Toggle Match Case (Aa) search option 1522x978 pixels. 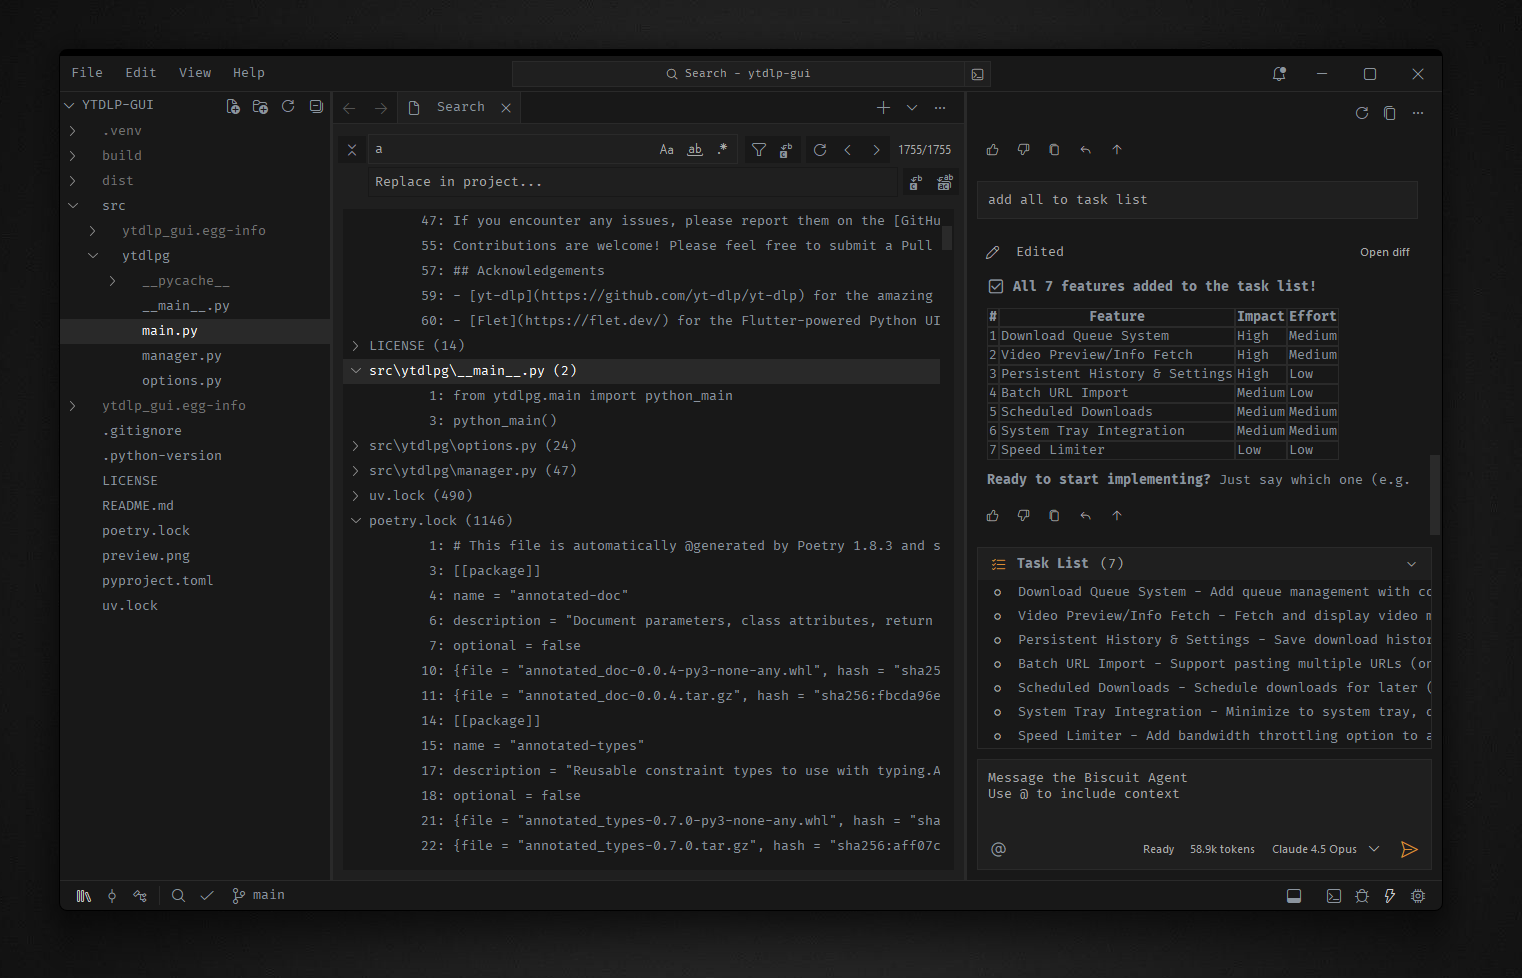click(x=667, y=150)
